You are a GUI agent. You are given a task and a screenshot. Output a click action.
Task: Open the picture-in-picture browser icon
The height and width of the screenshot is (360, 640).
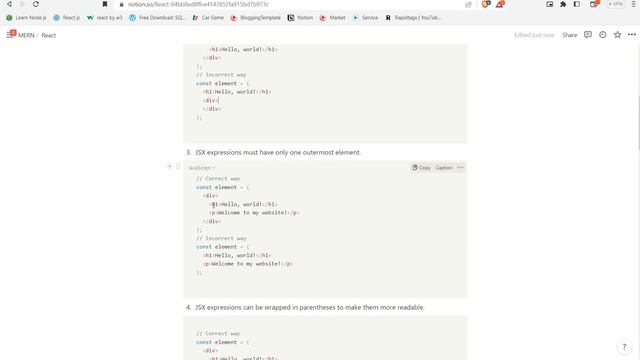click(x=550, y=4)
